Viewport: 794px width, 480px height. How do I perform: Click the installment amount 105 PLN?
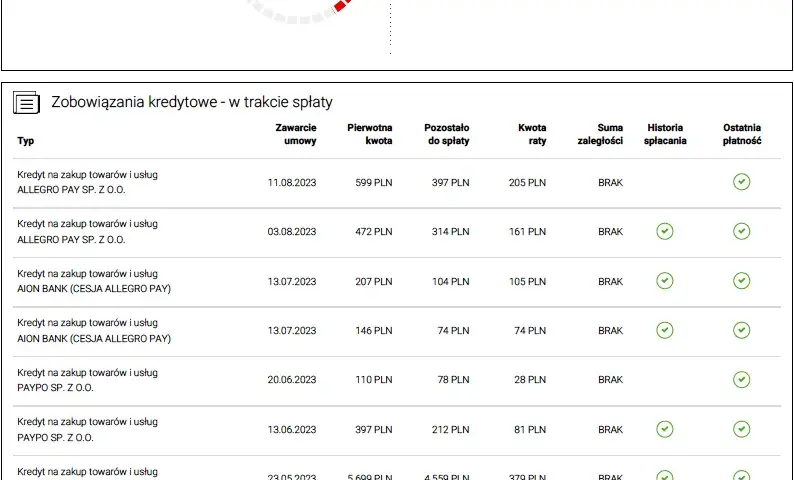(x=528, y=282)
